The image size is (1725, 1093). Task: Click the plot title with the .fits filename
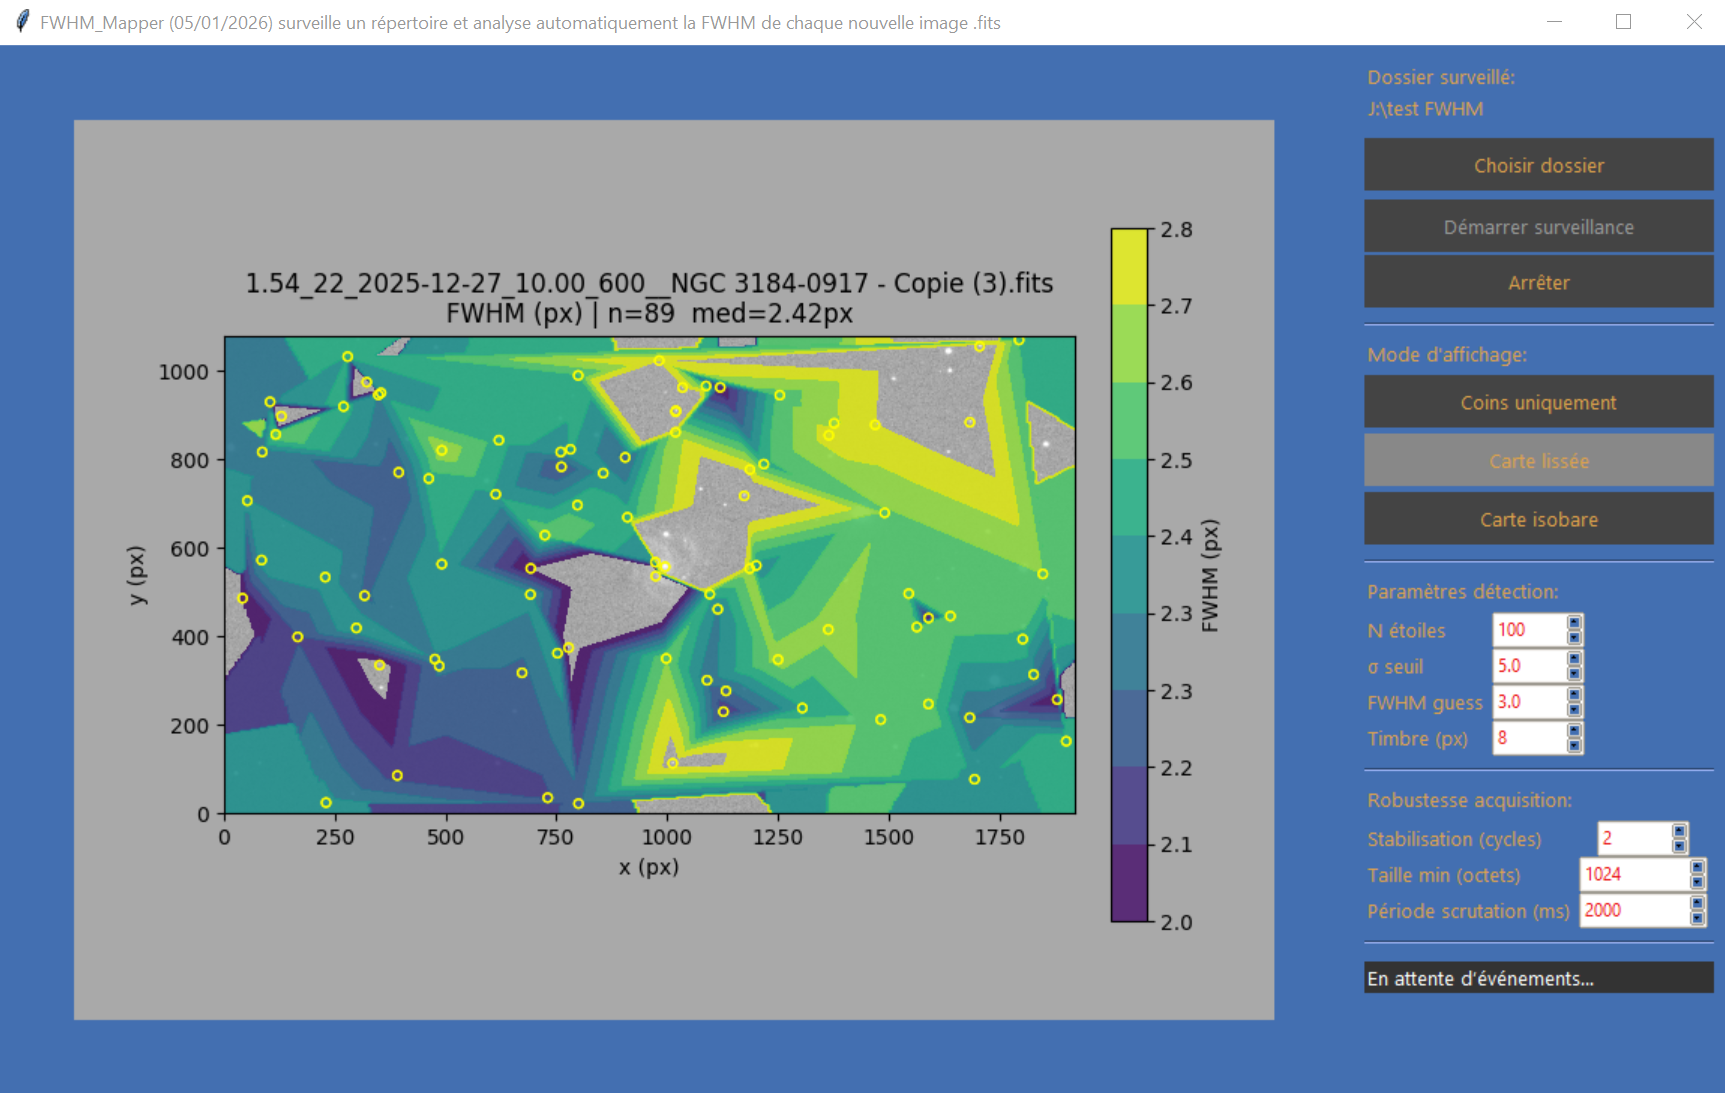(649, 284)
